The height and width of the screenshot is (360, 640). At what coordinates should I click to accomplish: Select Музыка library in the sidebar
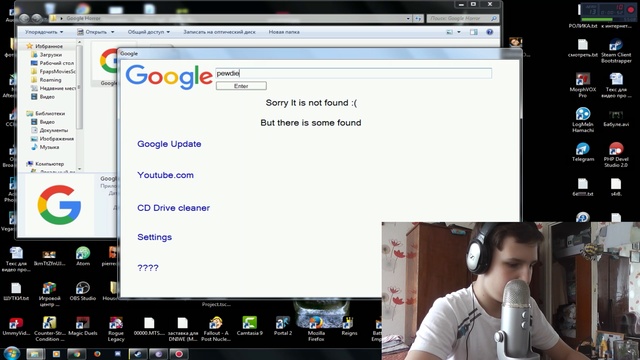click(x=45, y=147)
